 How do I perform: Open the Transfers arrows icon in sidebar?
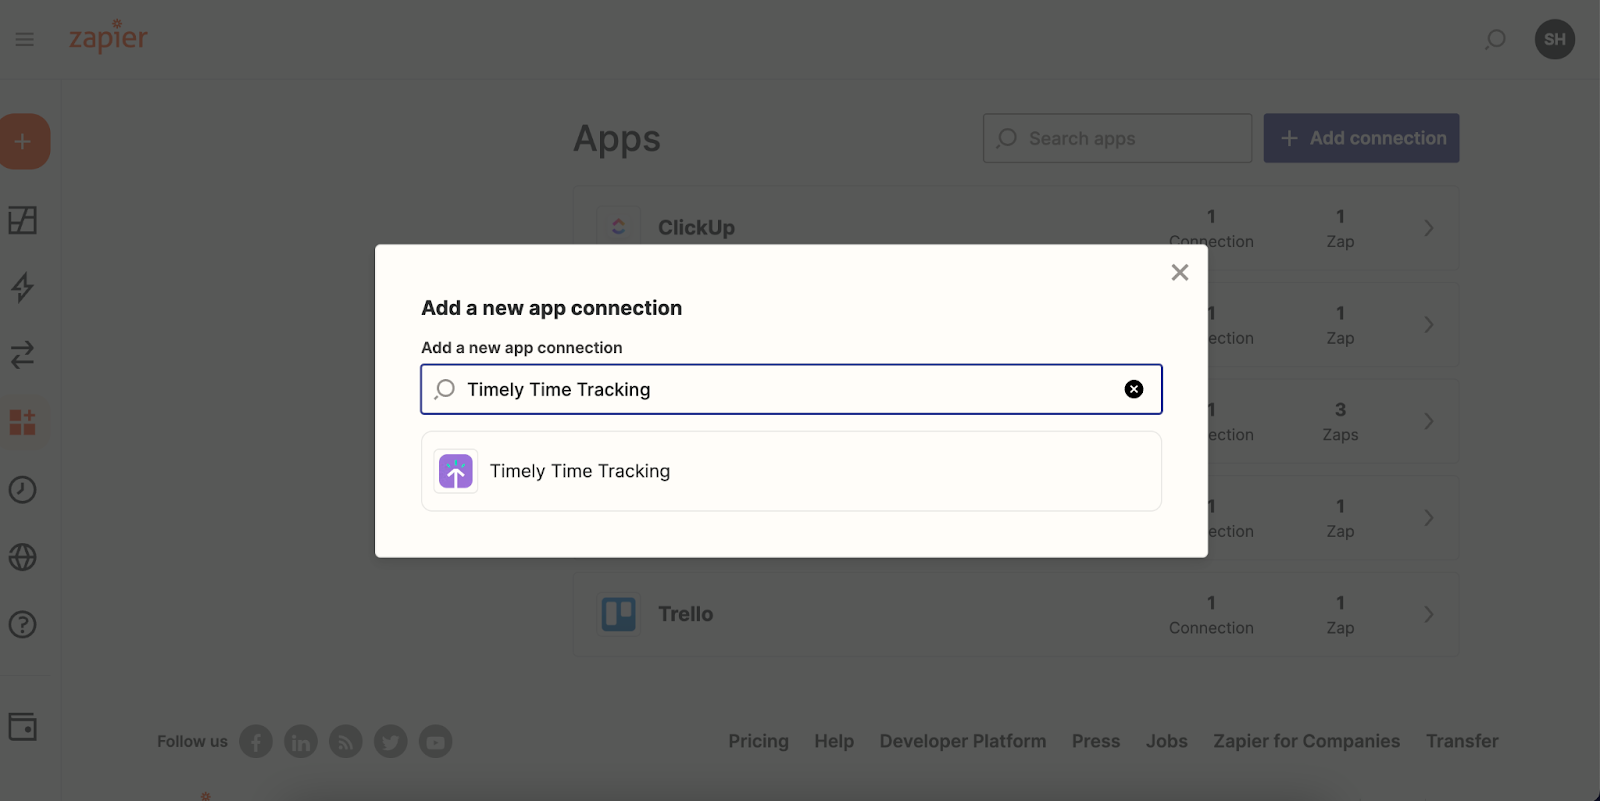23,354
